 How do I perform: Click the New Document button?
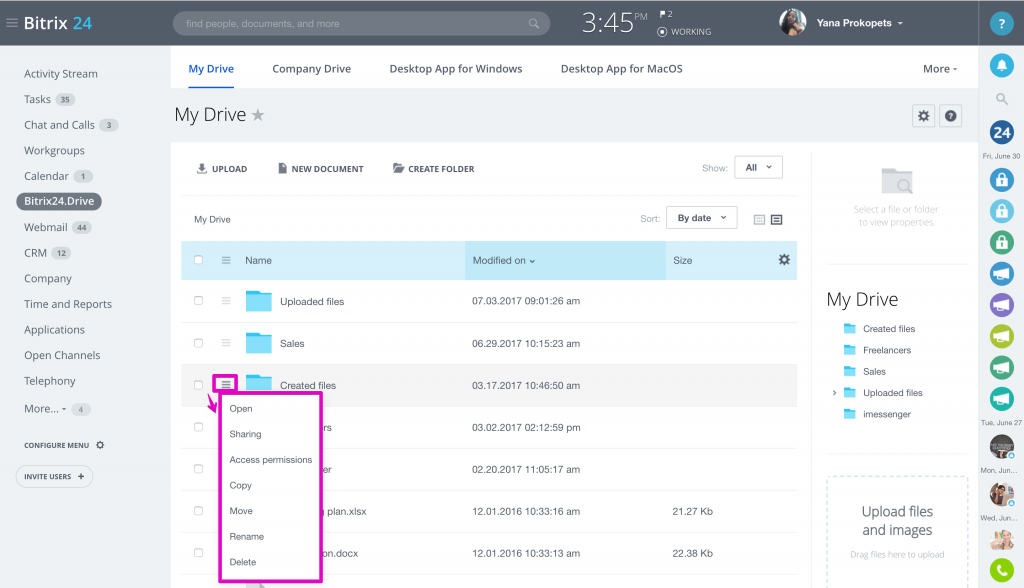coord(321,169)
